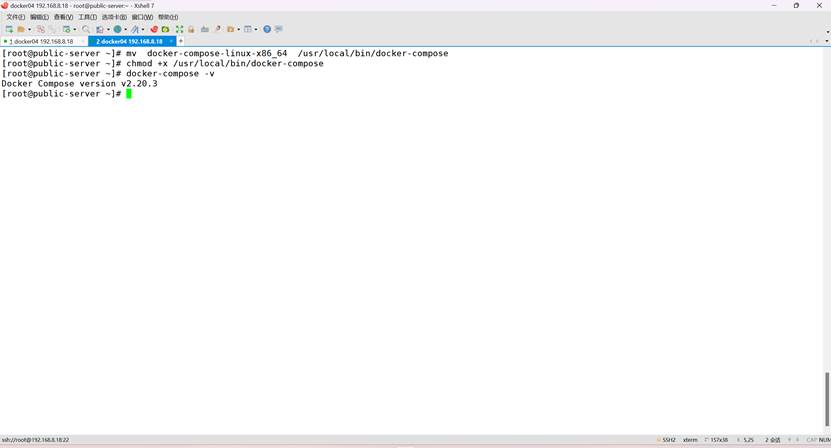
Task: Click the 'Docker Compose version v2.20.3' output line
Action: [x=79, y=83]
